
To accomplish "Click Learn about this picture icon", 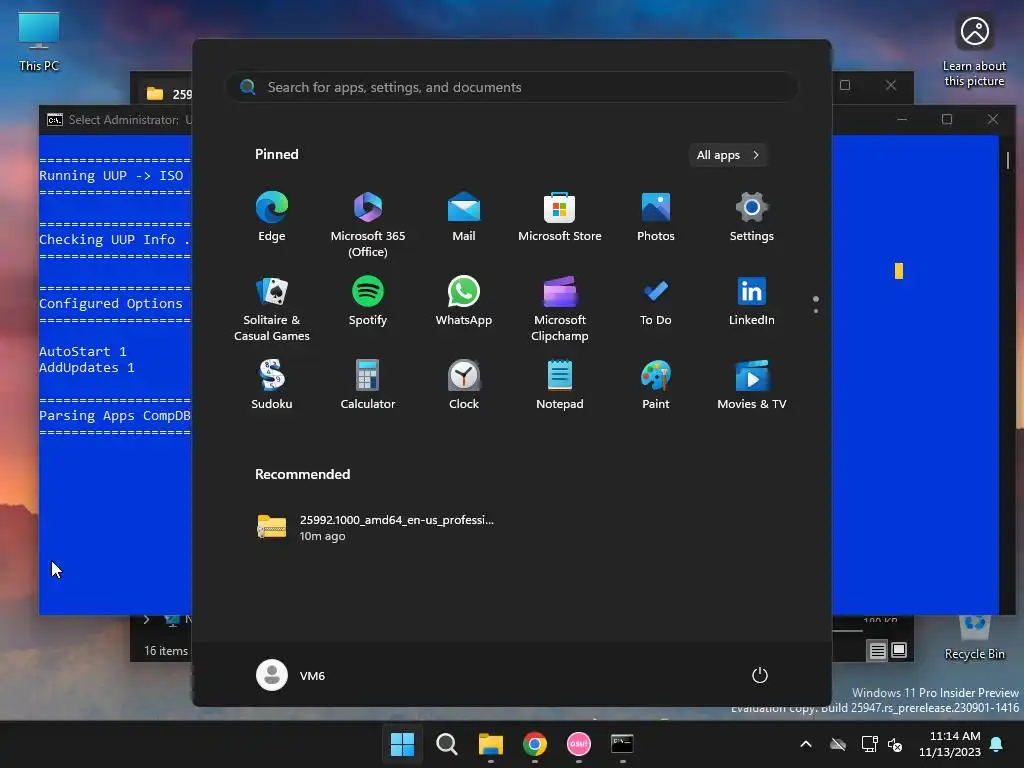I will [x=974, y=51].
